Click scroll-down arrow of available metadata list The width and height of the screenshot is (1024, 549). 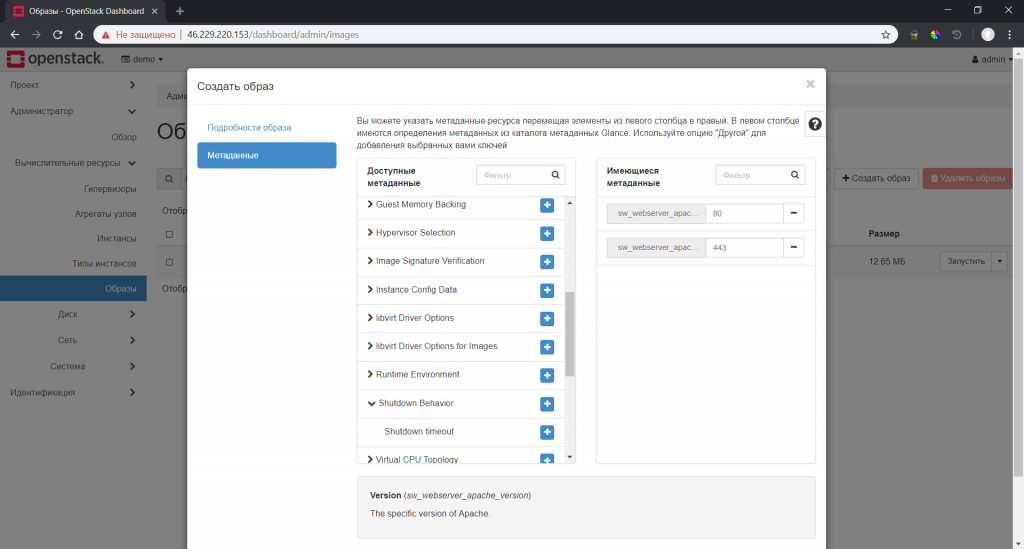[569, 457]
